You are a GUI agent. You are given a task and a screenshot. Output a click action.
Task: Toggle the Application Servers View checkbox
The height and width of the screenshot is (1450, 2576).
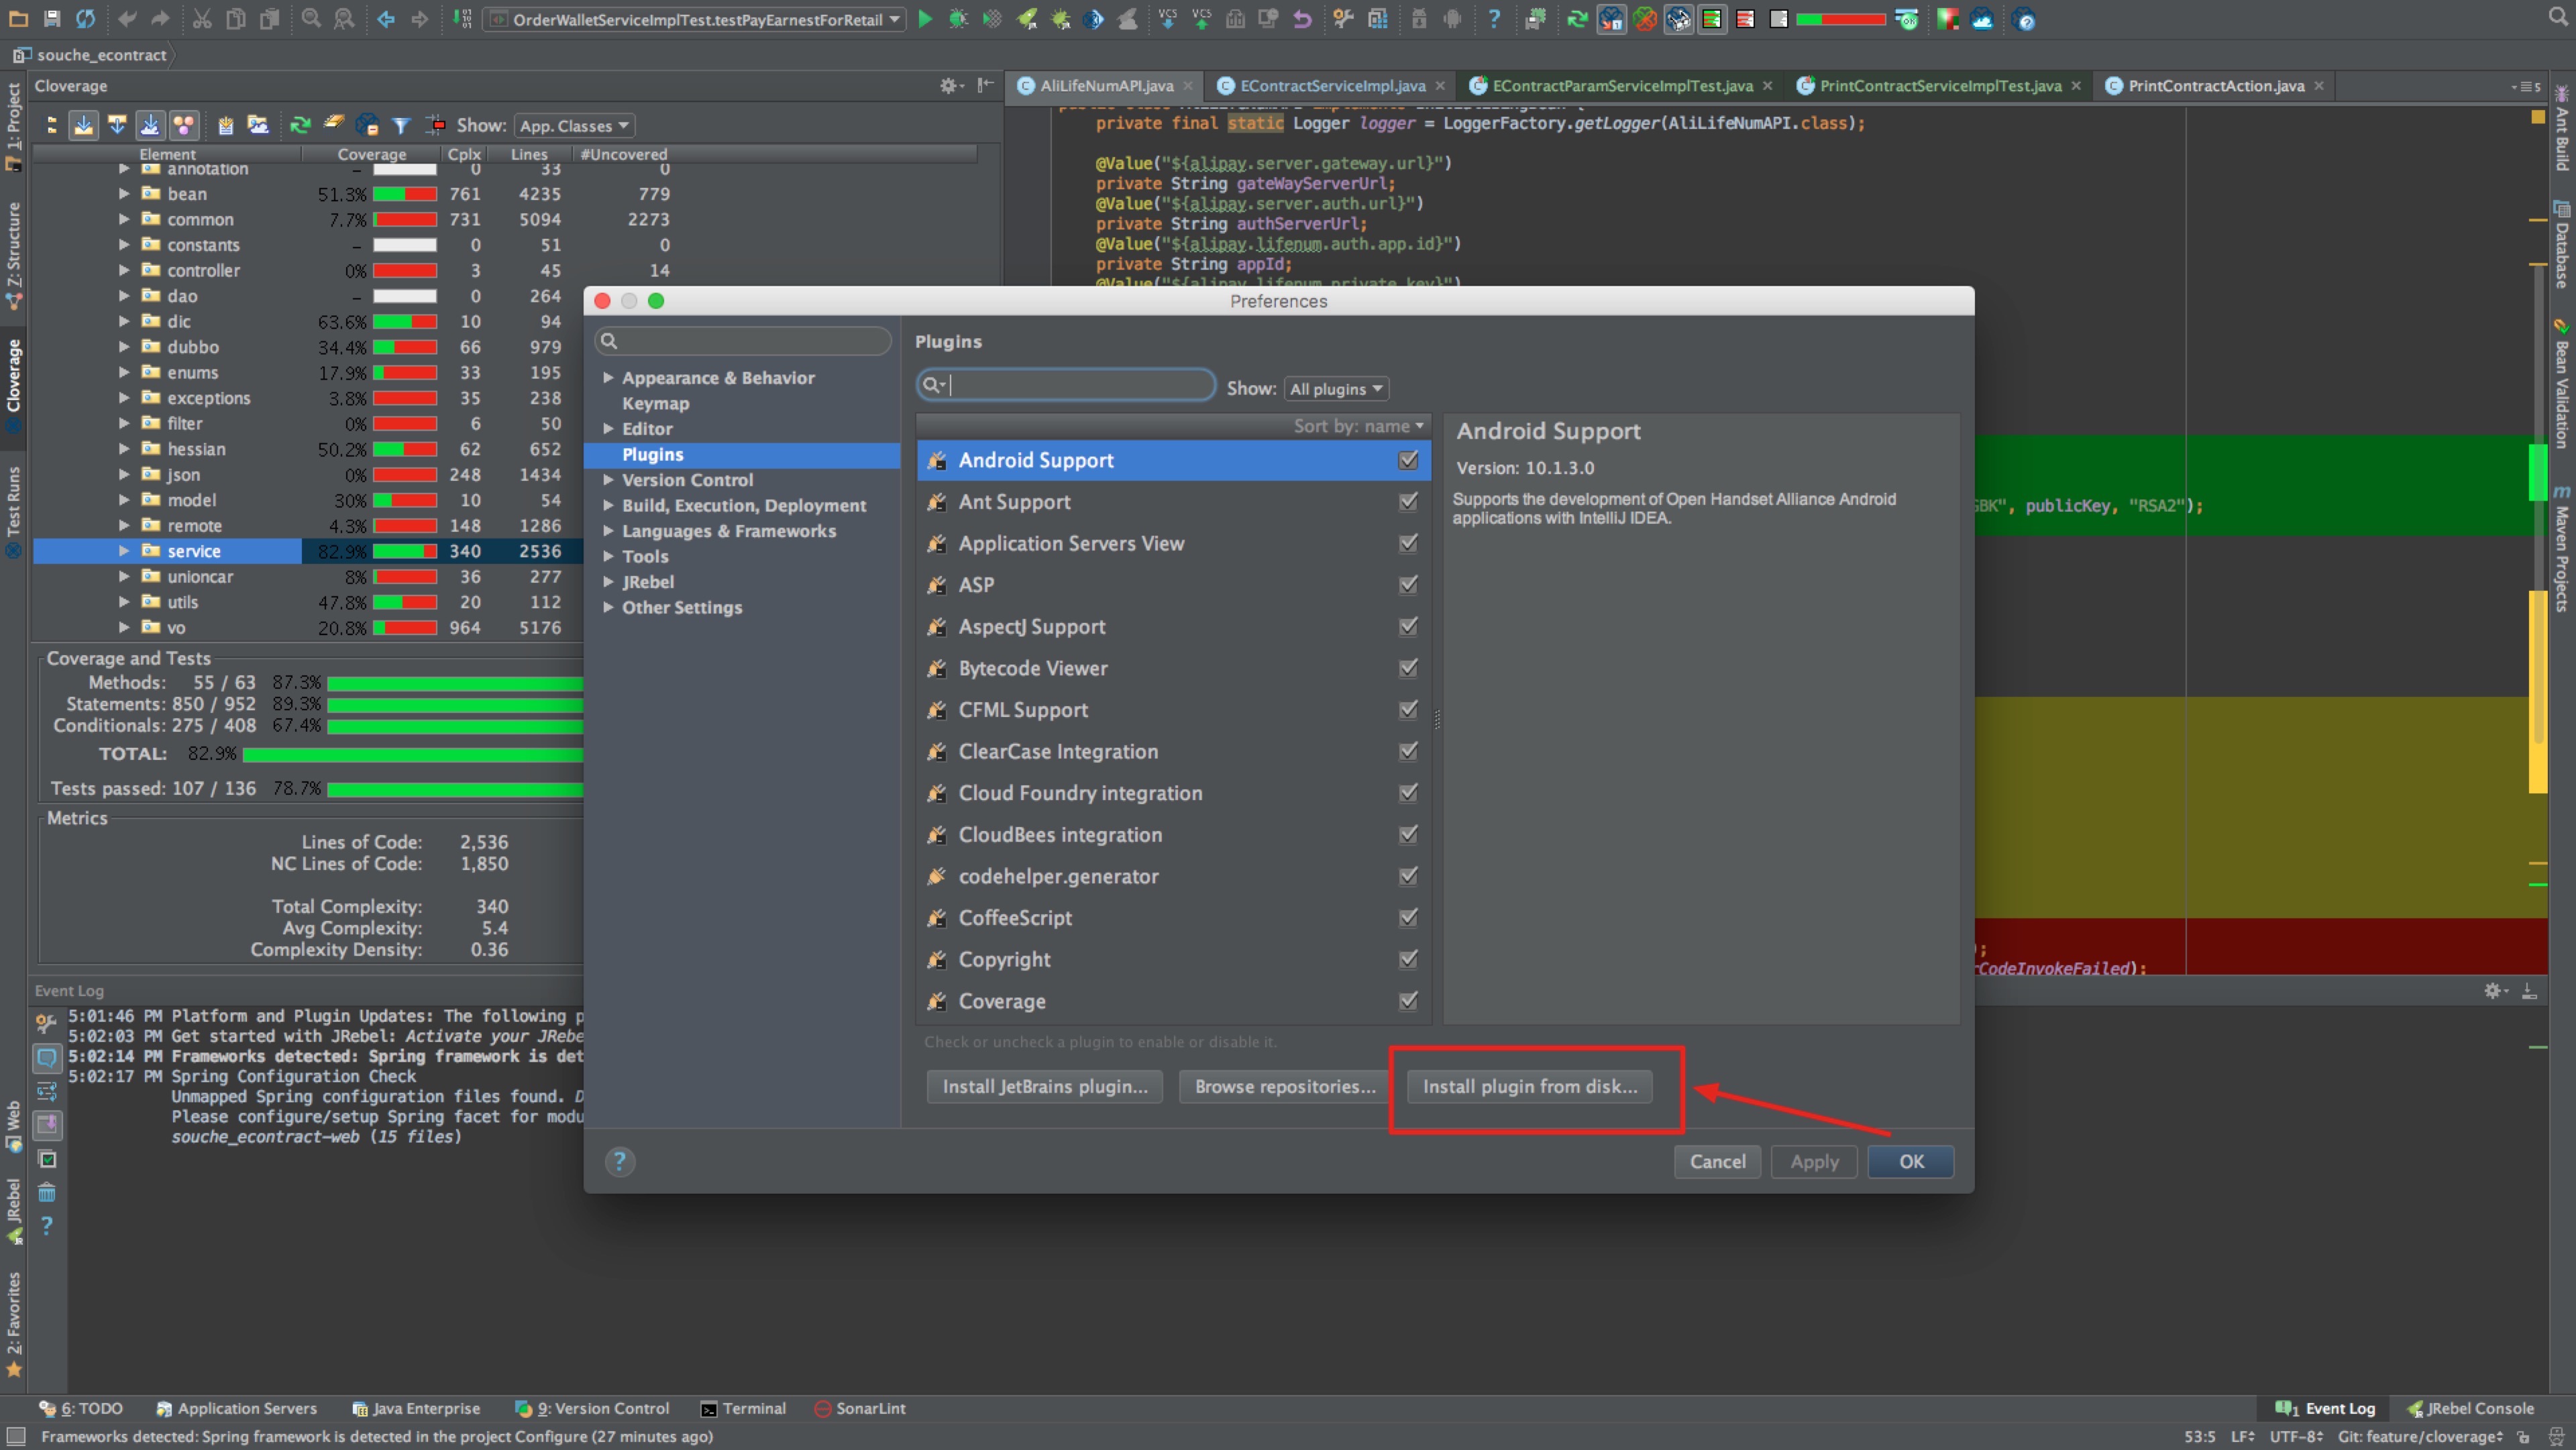tap(1408, 543)
